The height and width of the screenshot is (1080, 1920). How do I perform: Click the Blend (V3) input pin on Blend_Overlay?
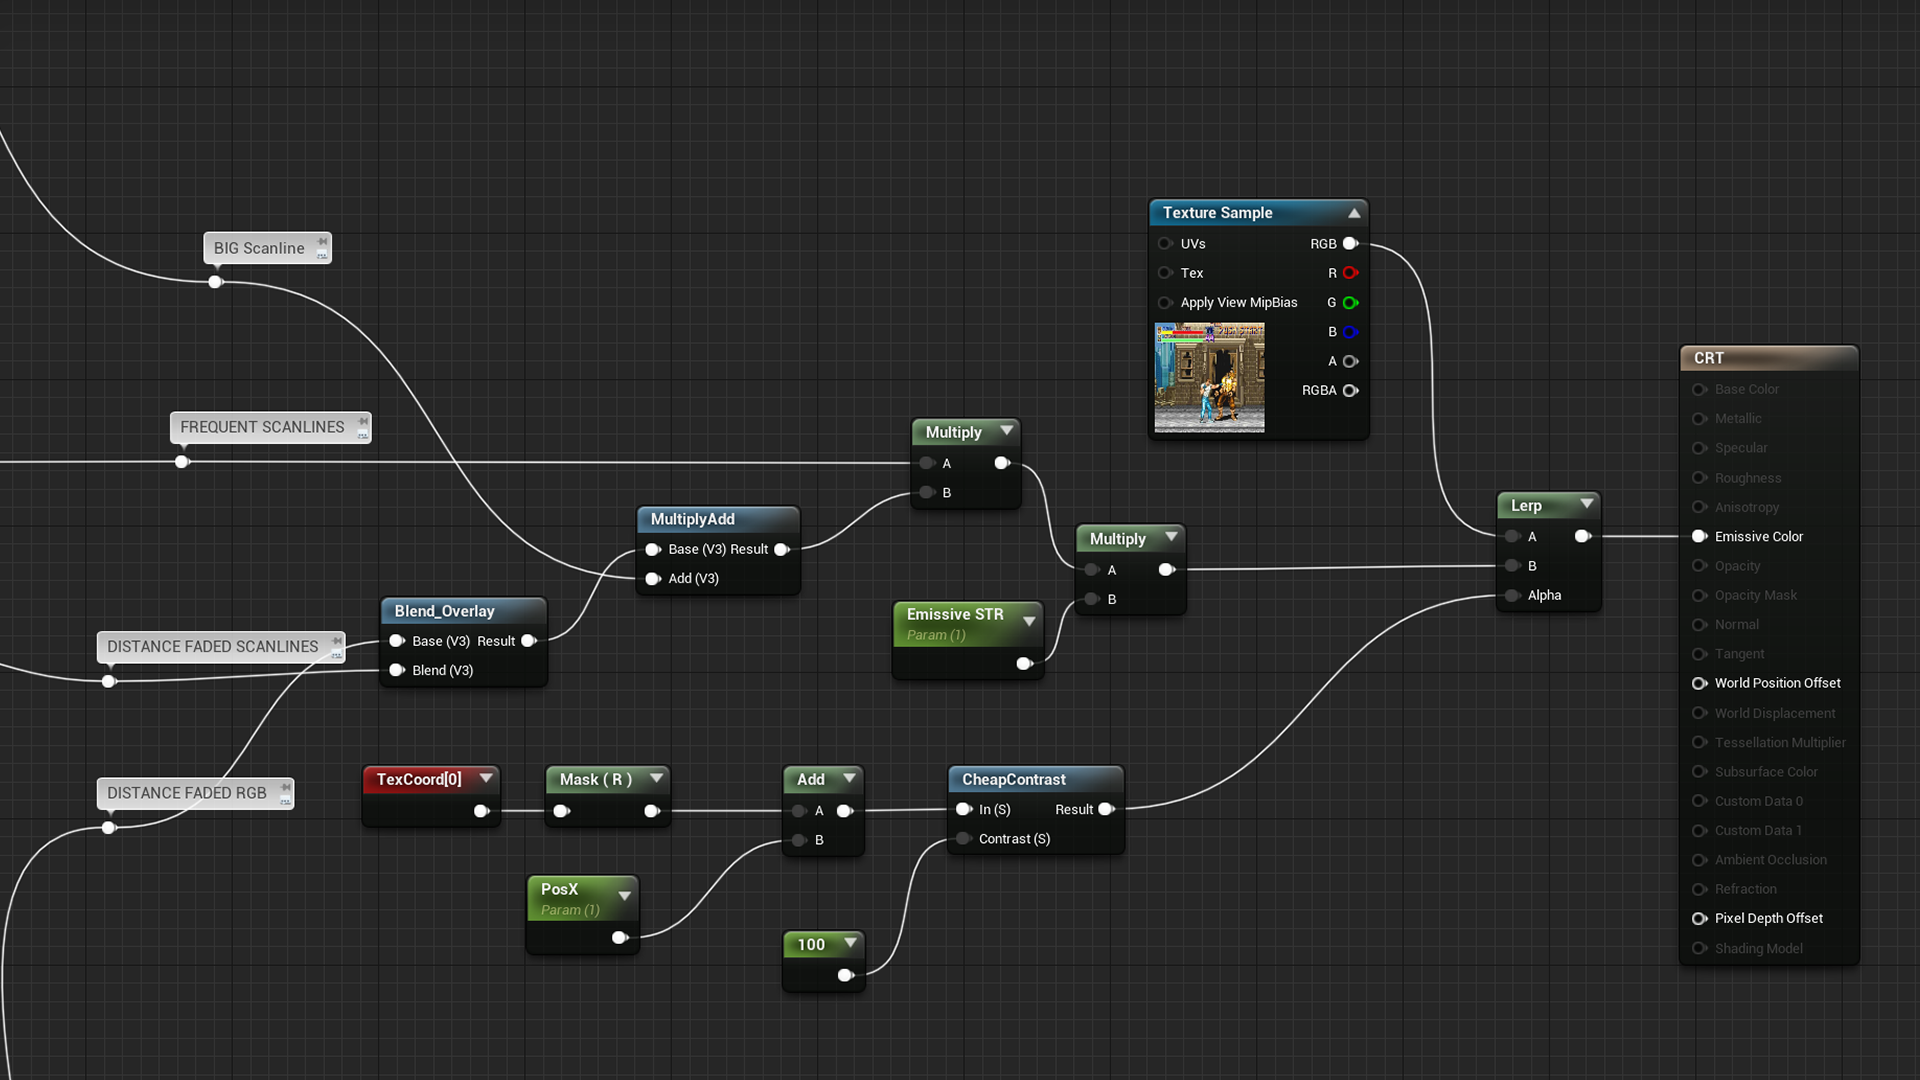[x=397, y=670]
